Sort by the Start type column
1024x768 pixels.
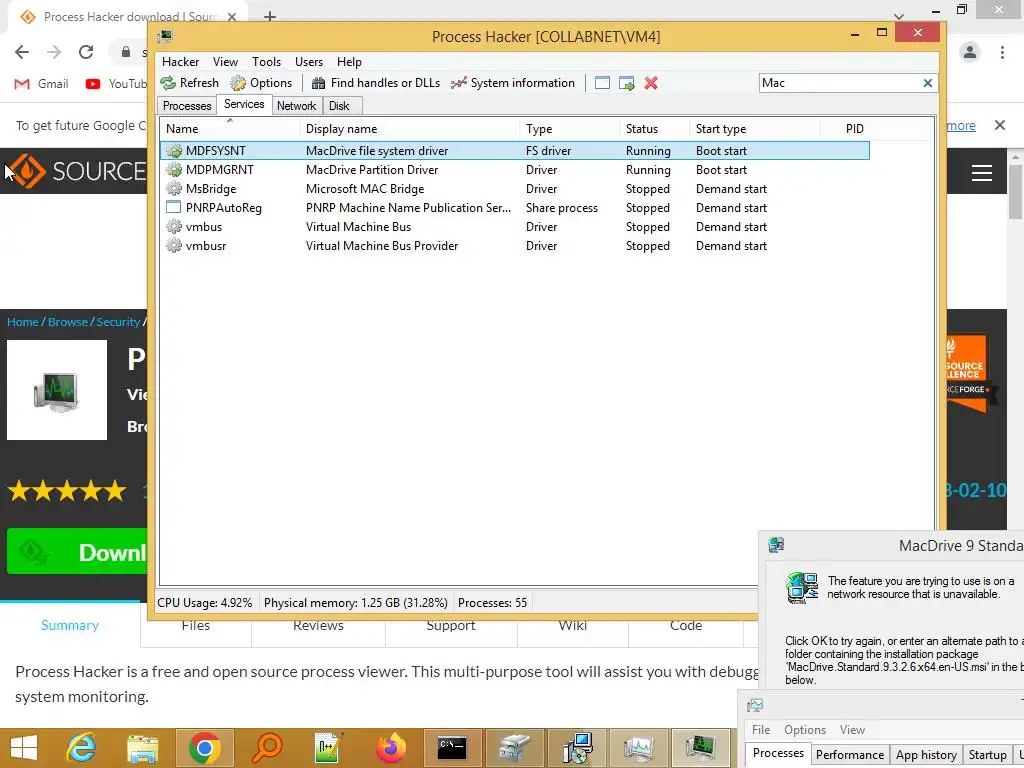coord(754,129)
